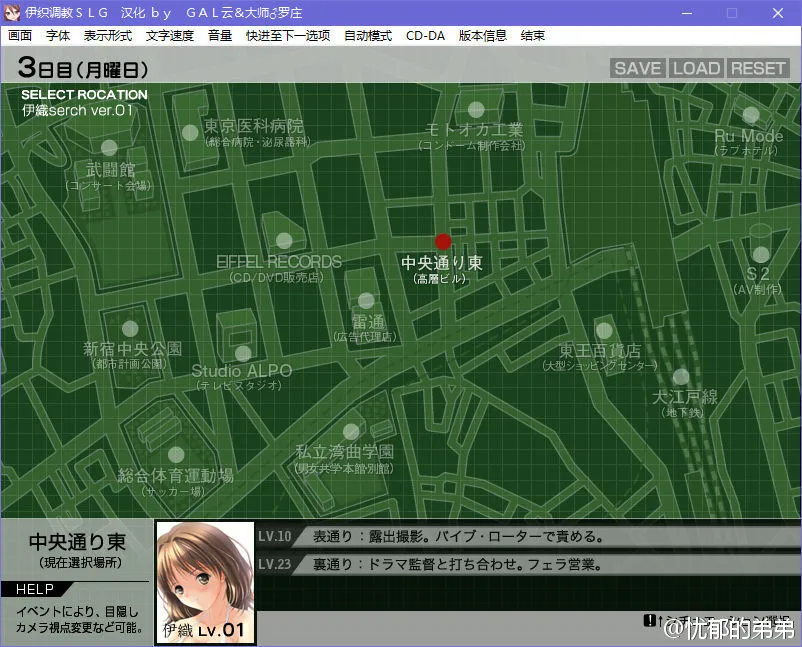Open the 表示形式 display format menu
Viewport: 802px width, 647px height.
tap(106, 35)
